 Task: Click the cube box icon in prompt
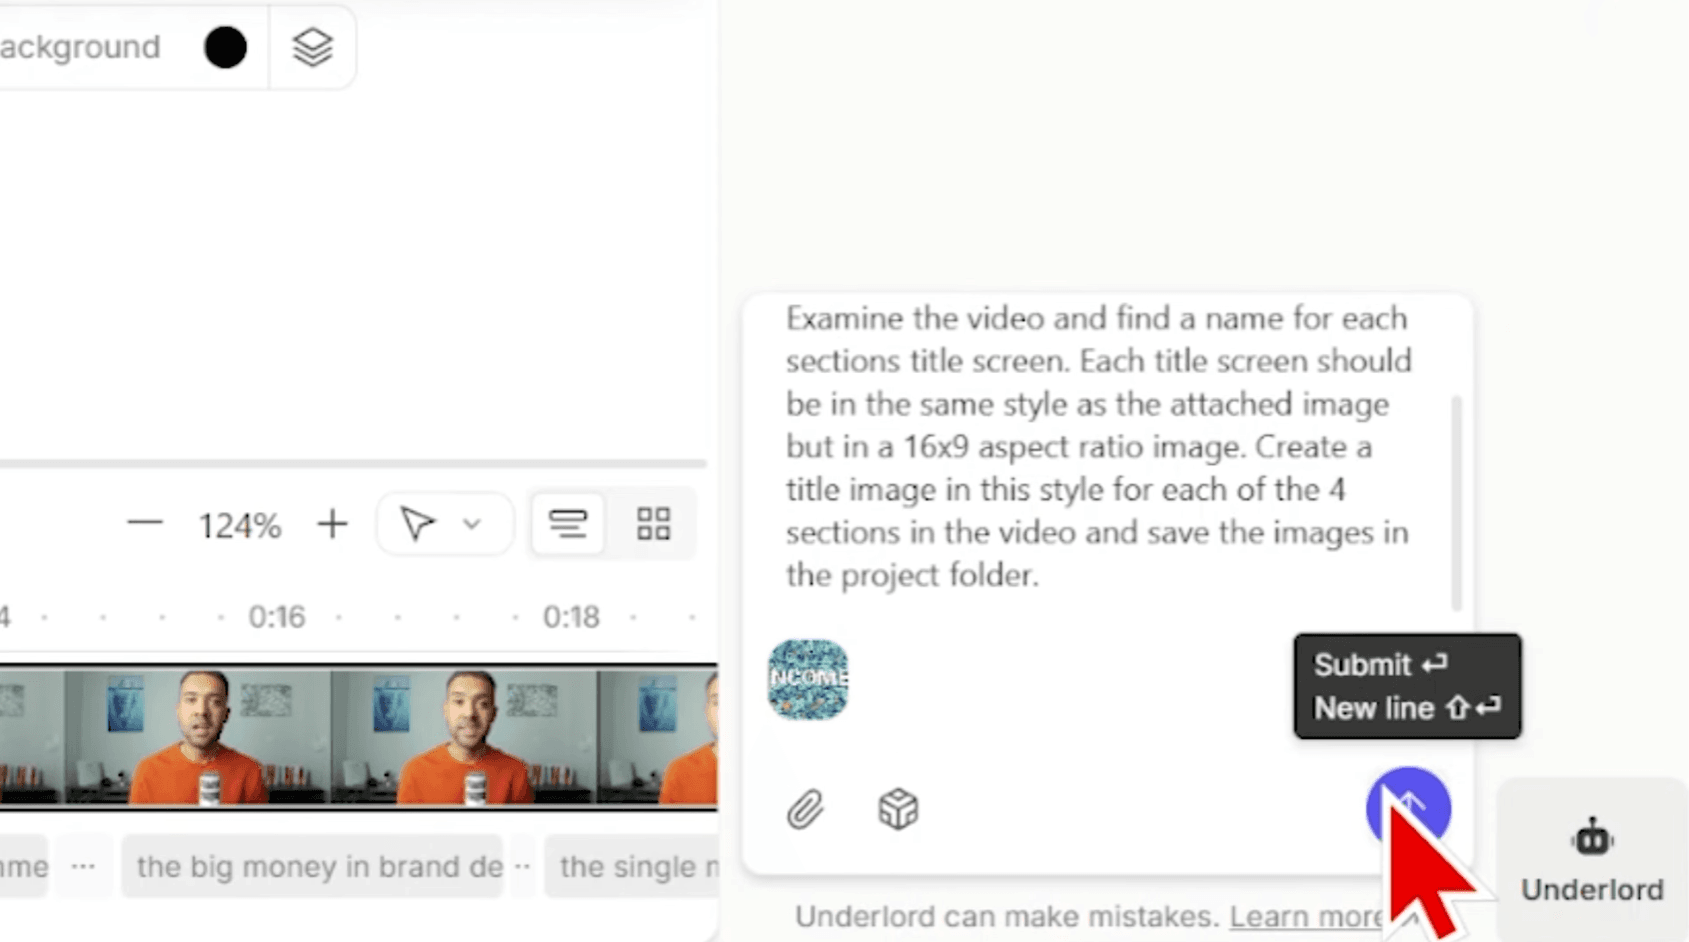click(898, 809)
